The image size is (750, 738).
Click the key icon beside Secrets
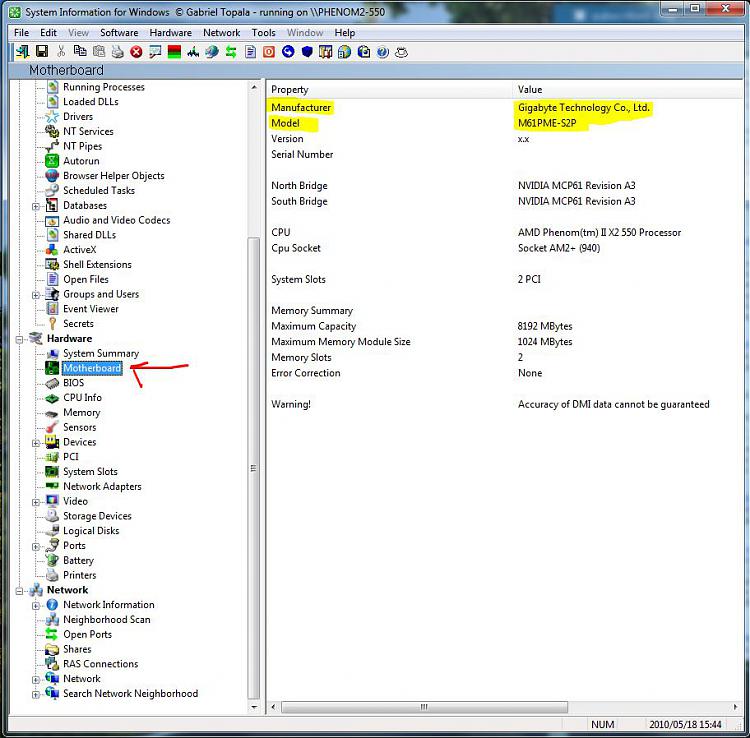[x=52, y=324]
